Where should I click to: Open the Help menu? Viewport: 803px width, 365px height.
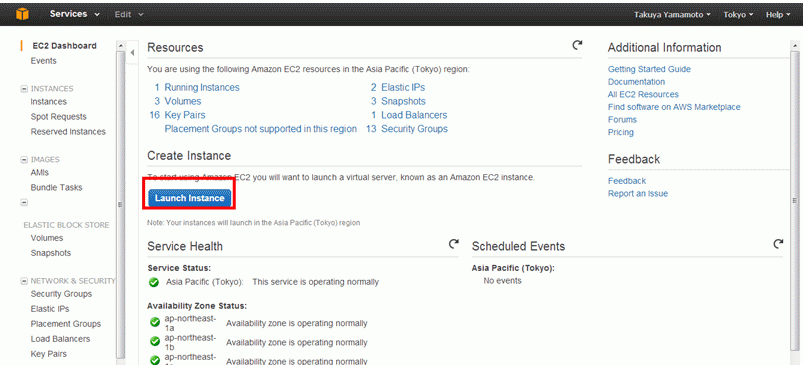click(x=778, y=15)
